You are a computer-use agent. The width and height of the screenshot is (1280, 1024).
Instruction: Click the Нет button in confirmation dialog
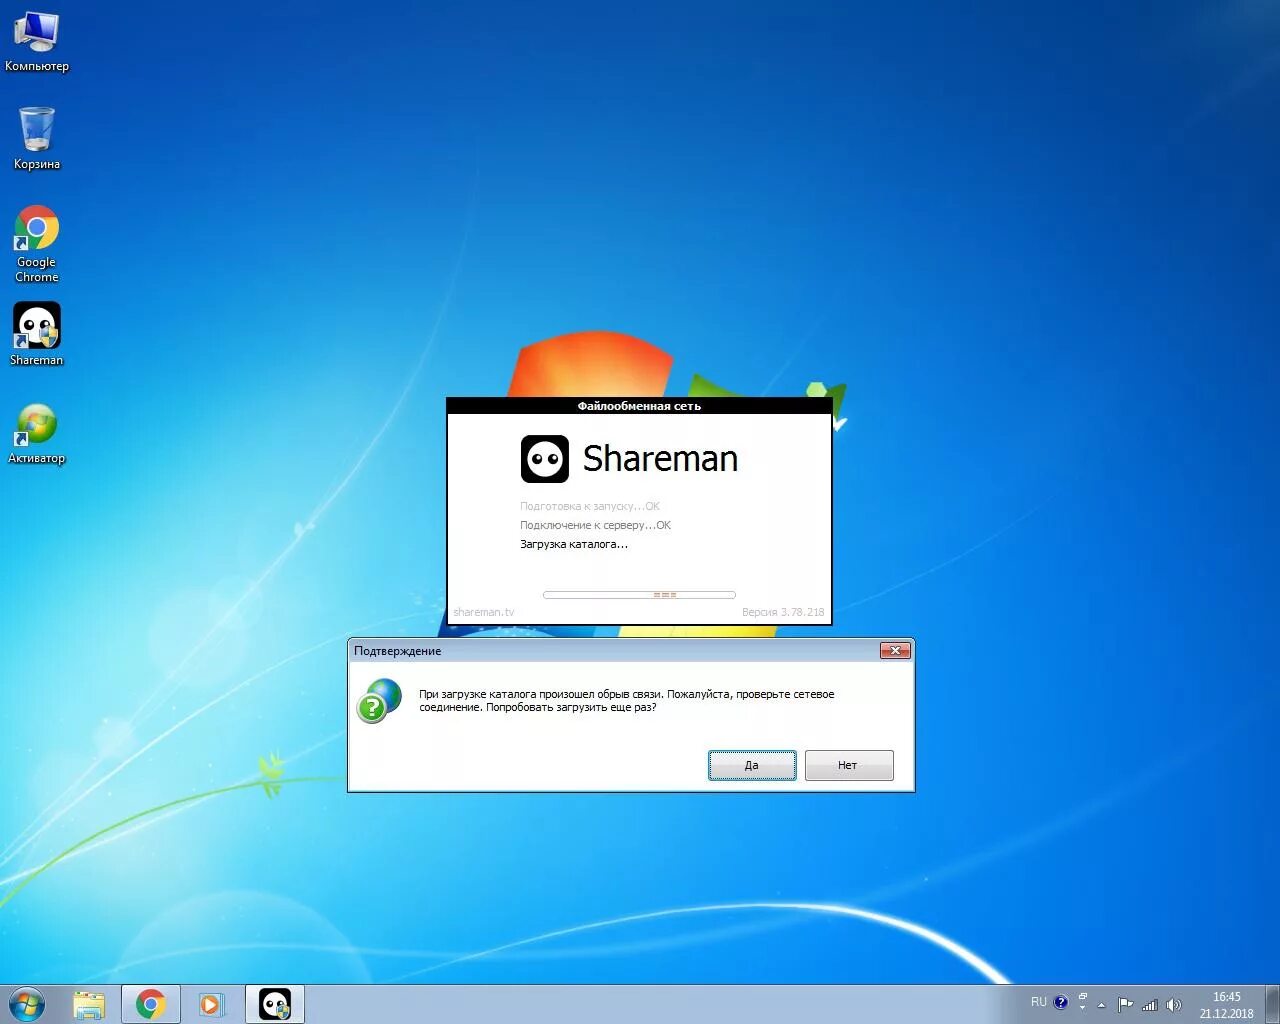pos(849,765)
